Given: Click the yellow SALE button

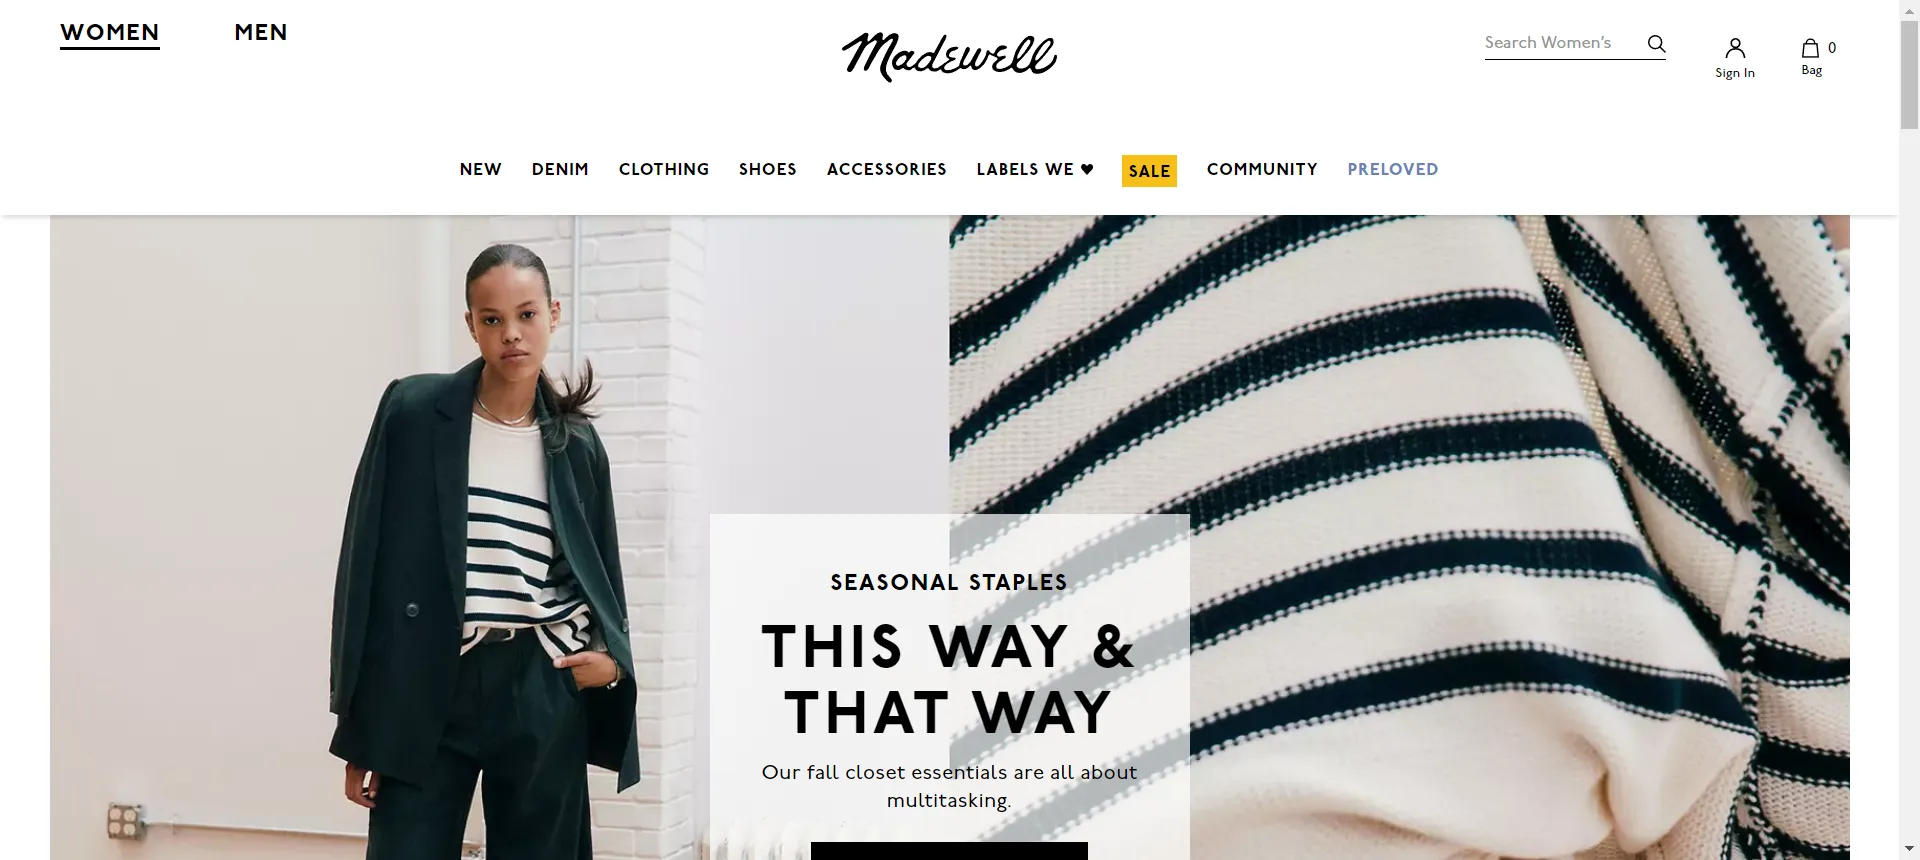Looking at the screenshot, I should [x=1149, y=171].
